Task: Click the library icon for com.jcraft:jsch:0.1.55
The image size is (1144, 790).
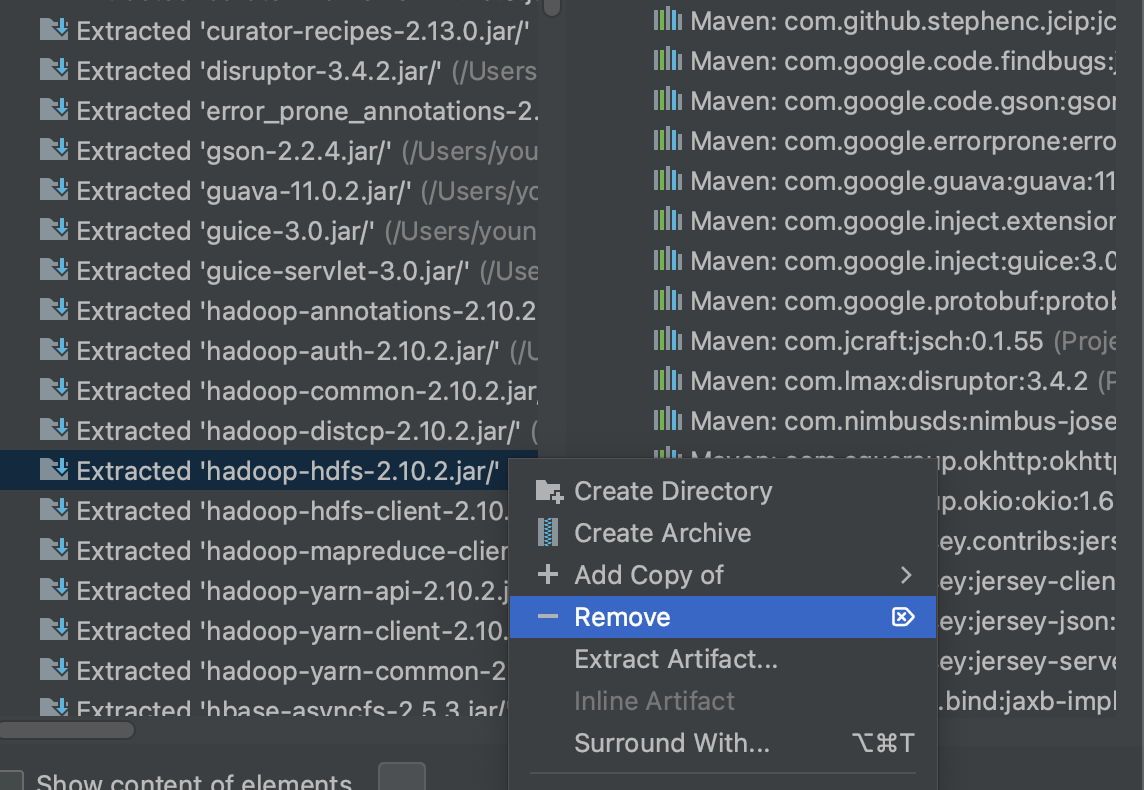Action: point(667,341)
